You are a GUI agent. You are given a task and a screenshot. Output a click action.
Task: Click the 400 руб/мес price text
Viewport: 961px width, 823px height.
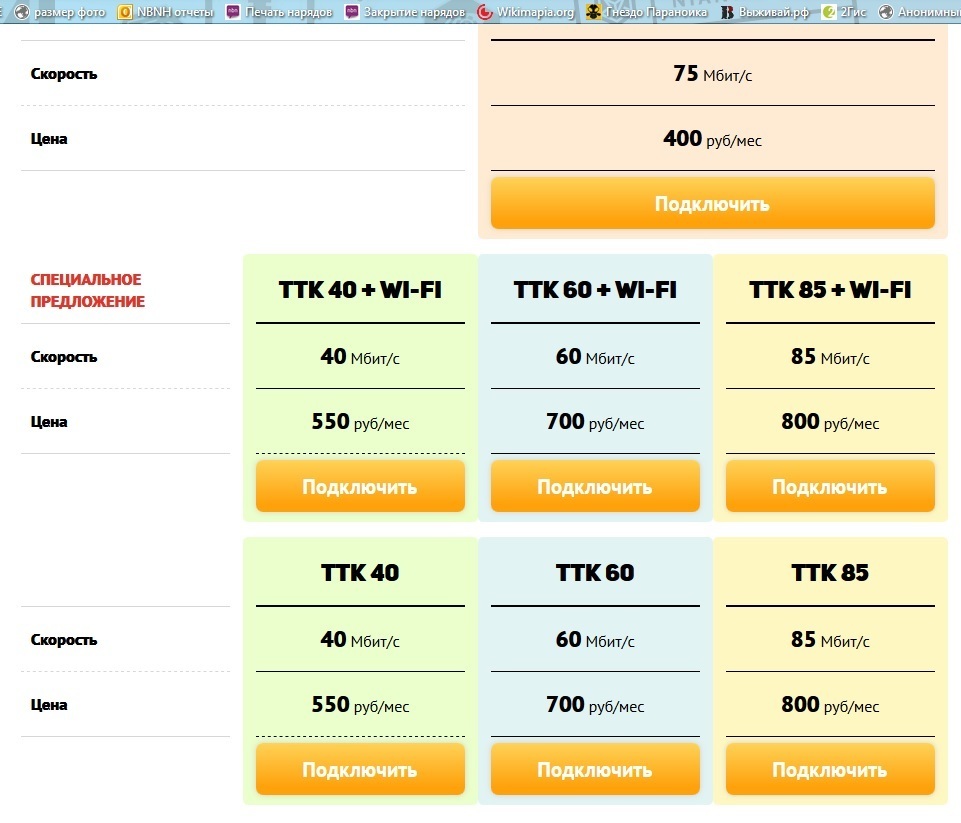point(712,139)
